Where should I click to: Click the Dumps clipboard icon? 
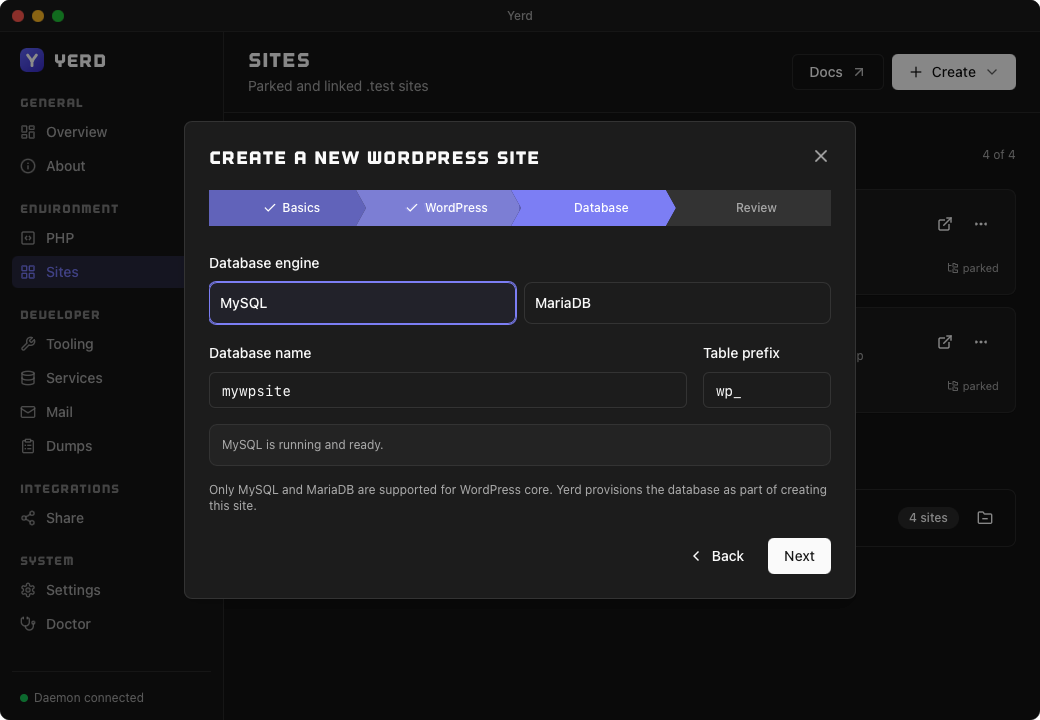[x=28, y=446]
